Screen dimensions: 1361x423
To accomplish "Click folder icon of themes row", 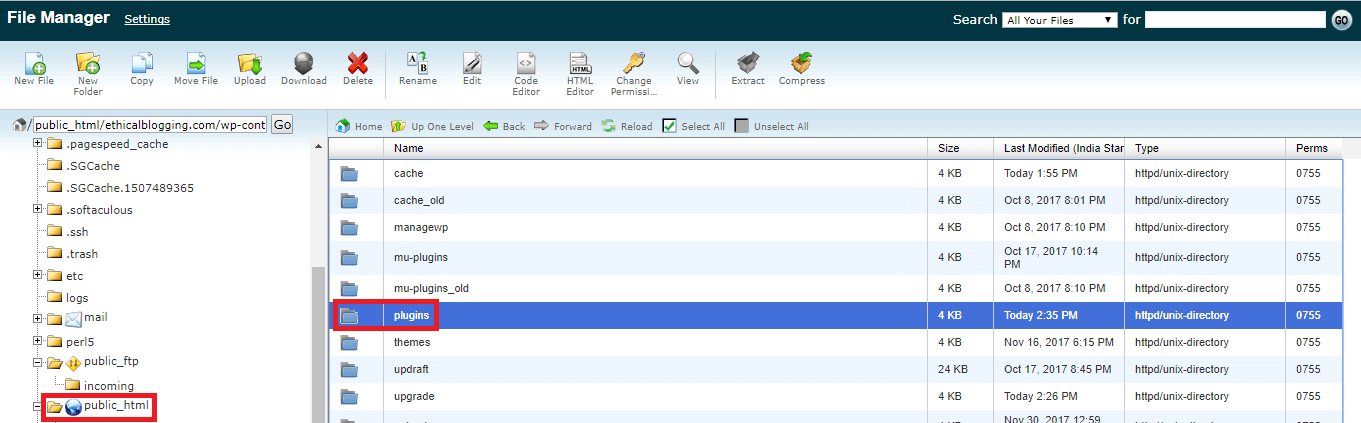I will coord(349,343).
